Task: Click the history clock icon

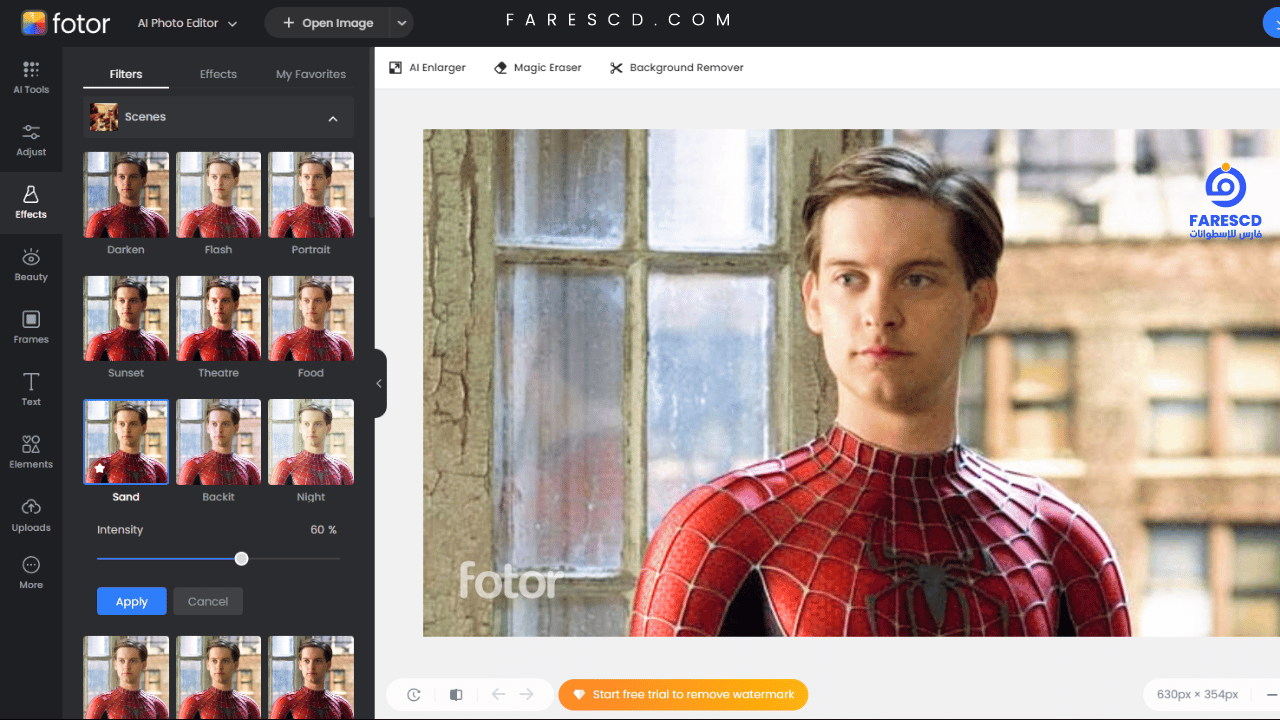Action: [413, 694]
